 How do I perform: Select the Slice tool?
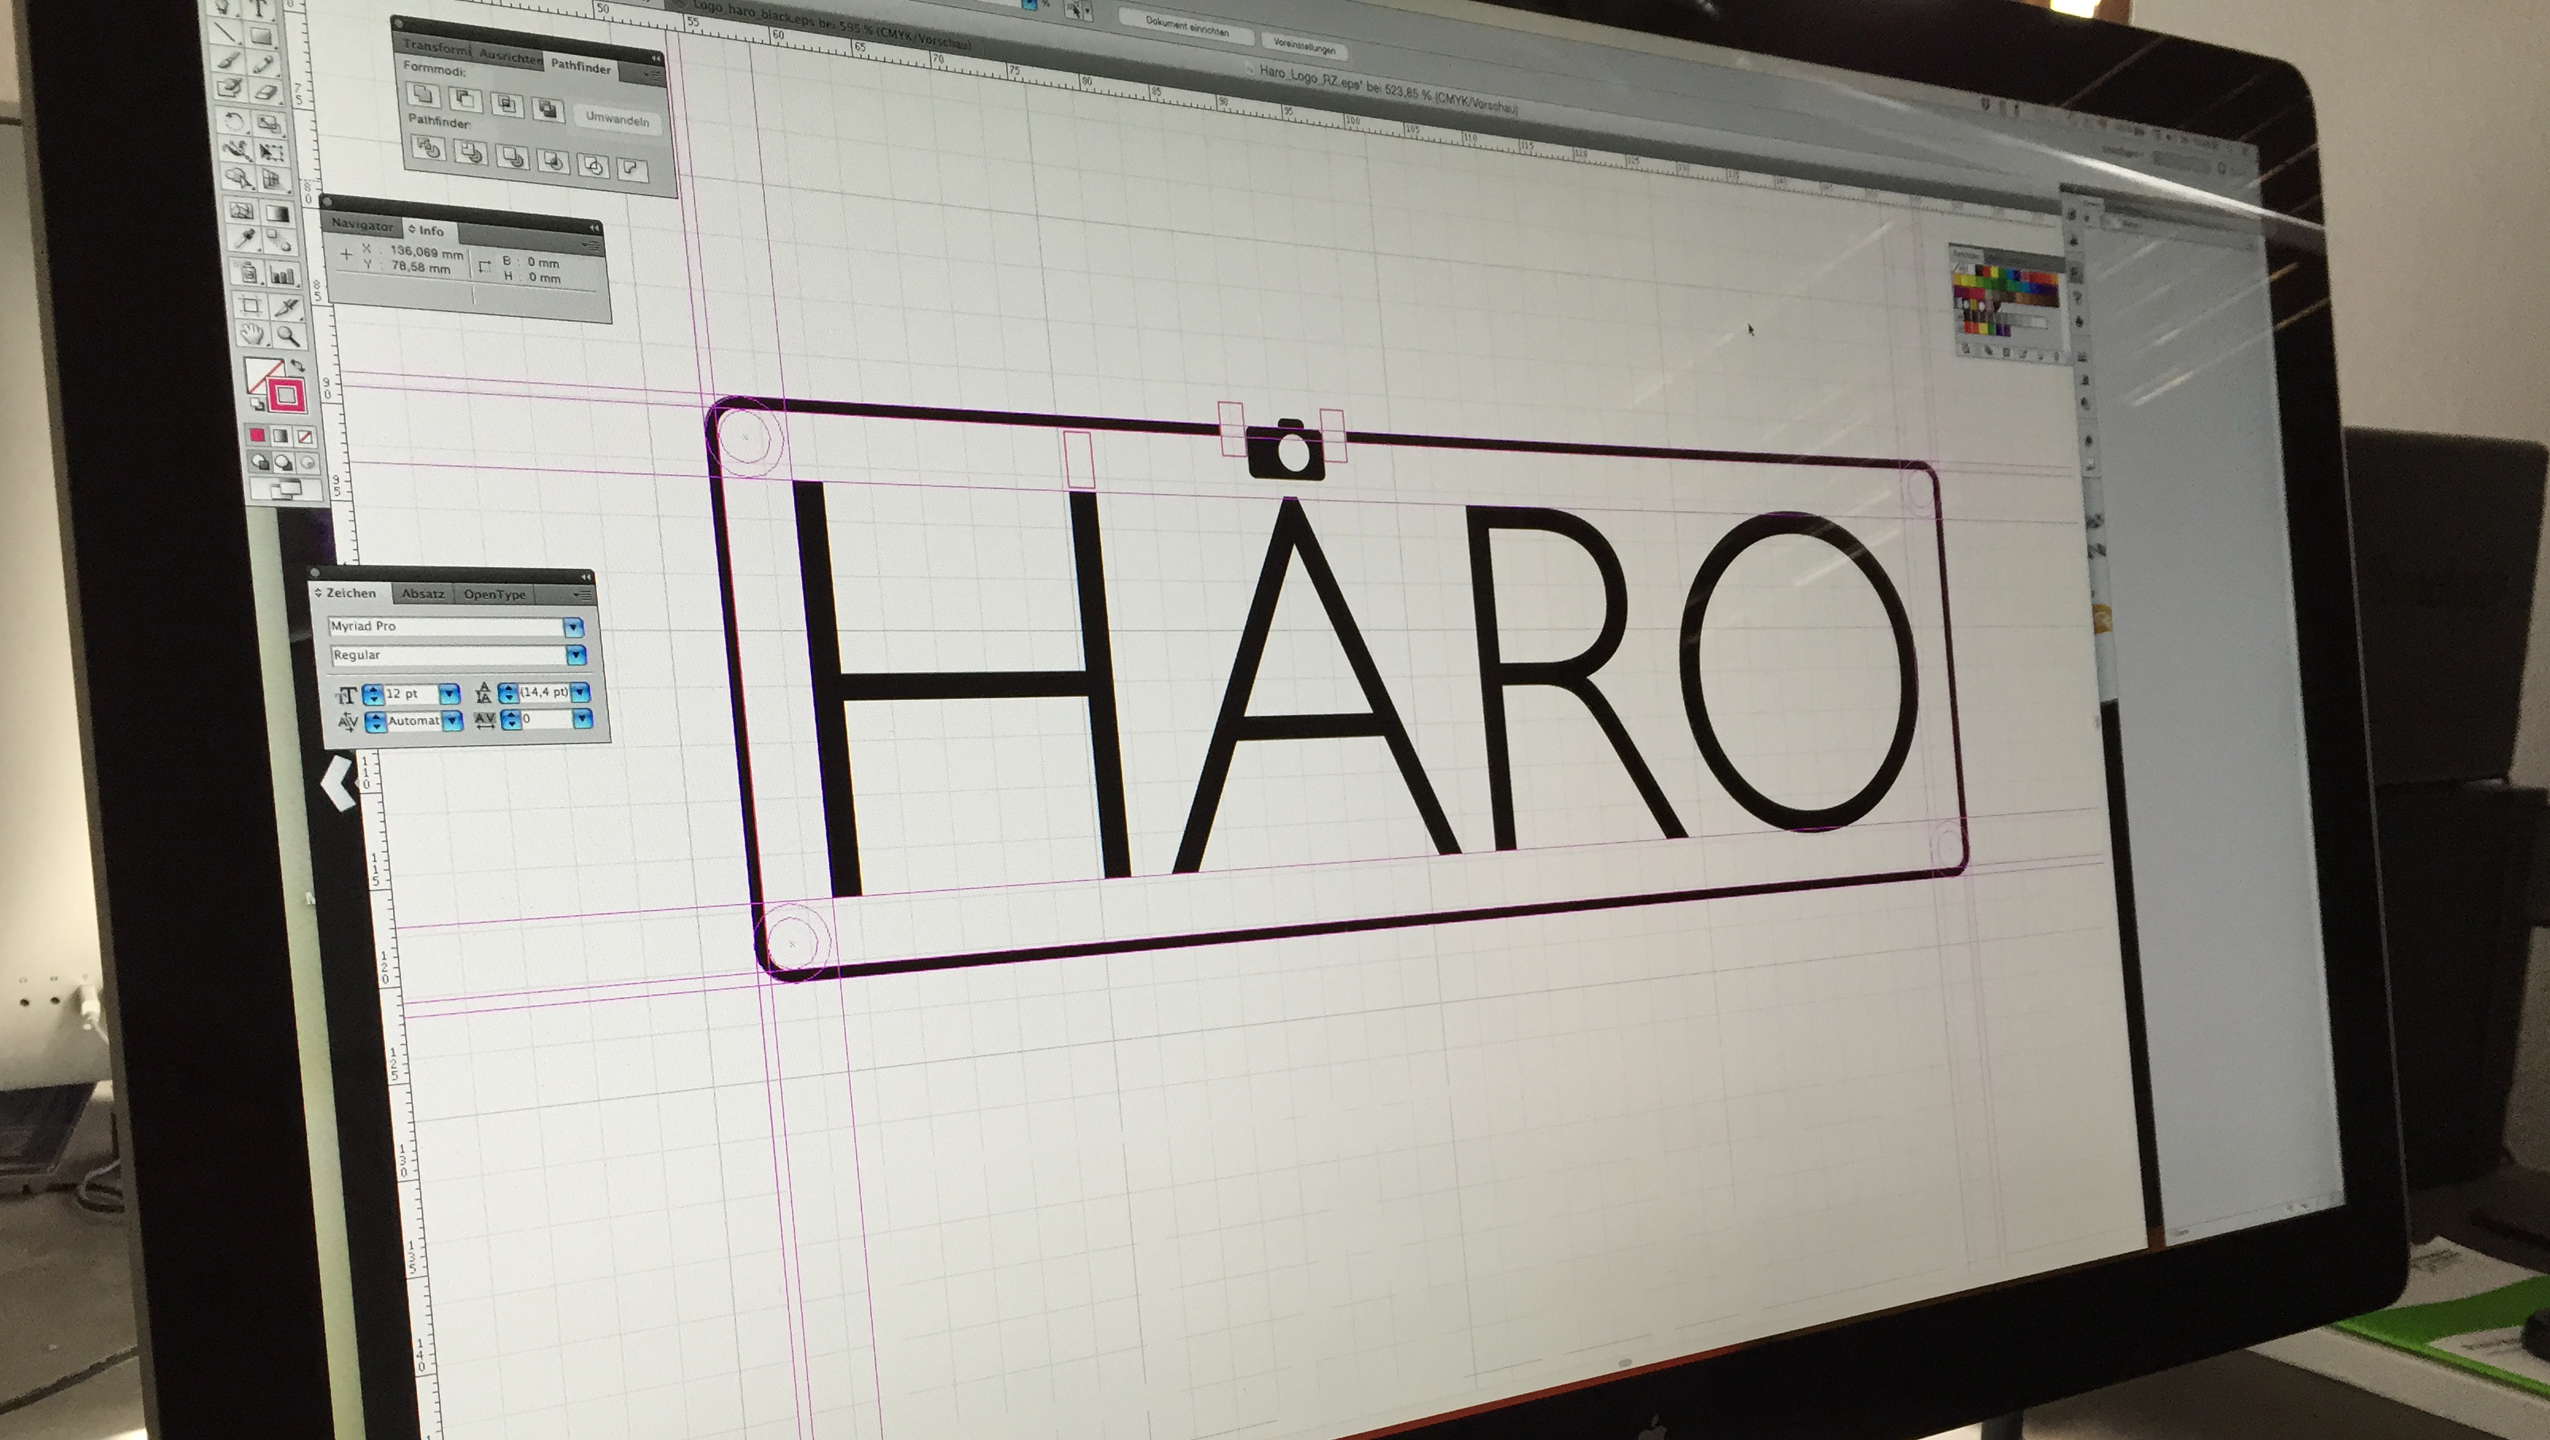pyautogui.click(x=287, y=308)
